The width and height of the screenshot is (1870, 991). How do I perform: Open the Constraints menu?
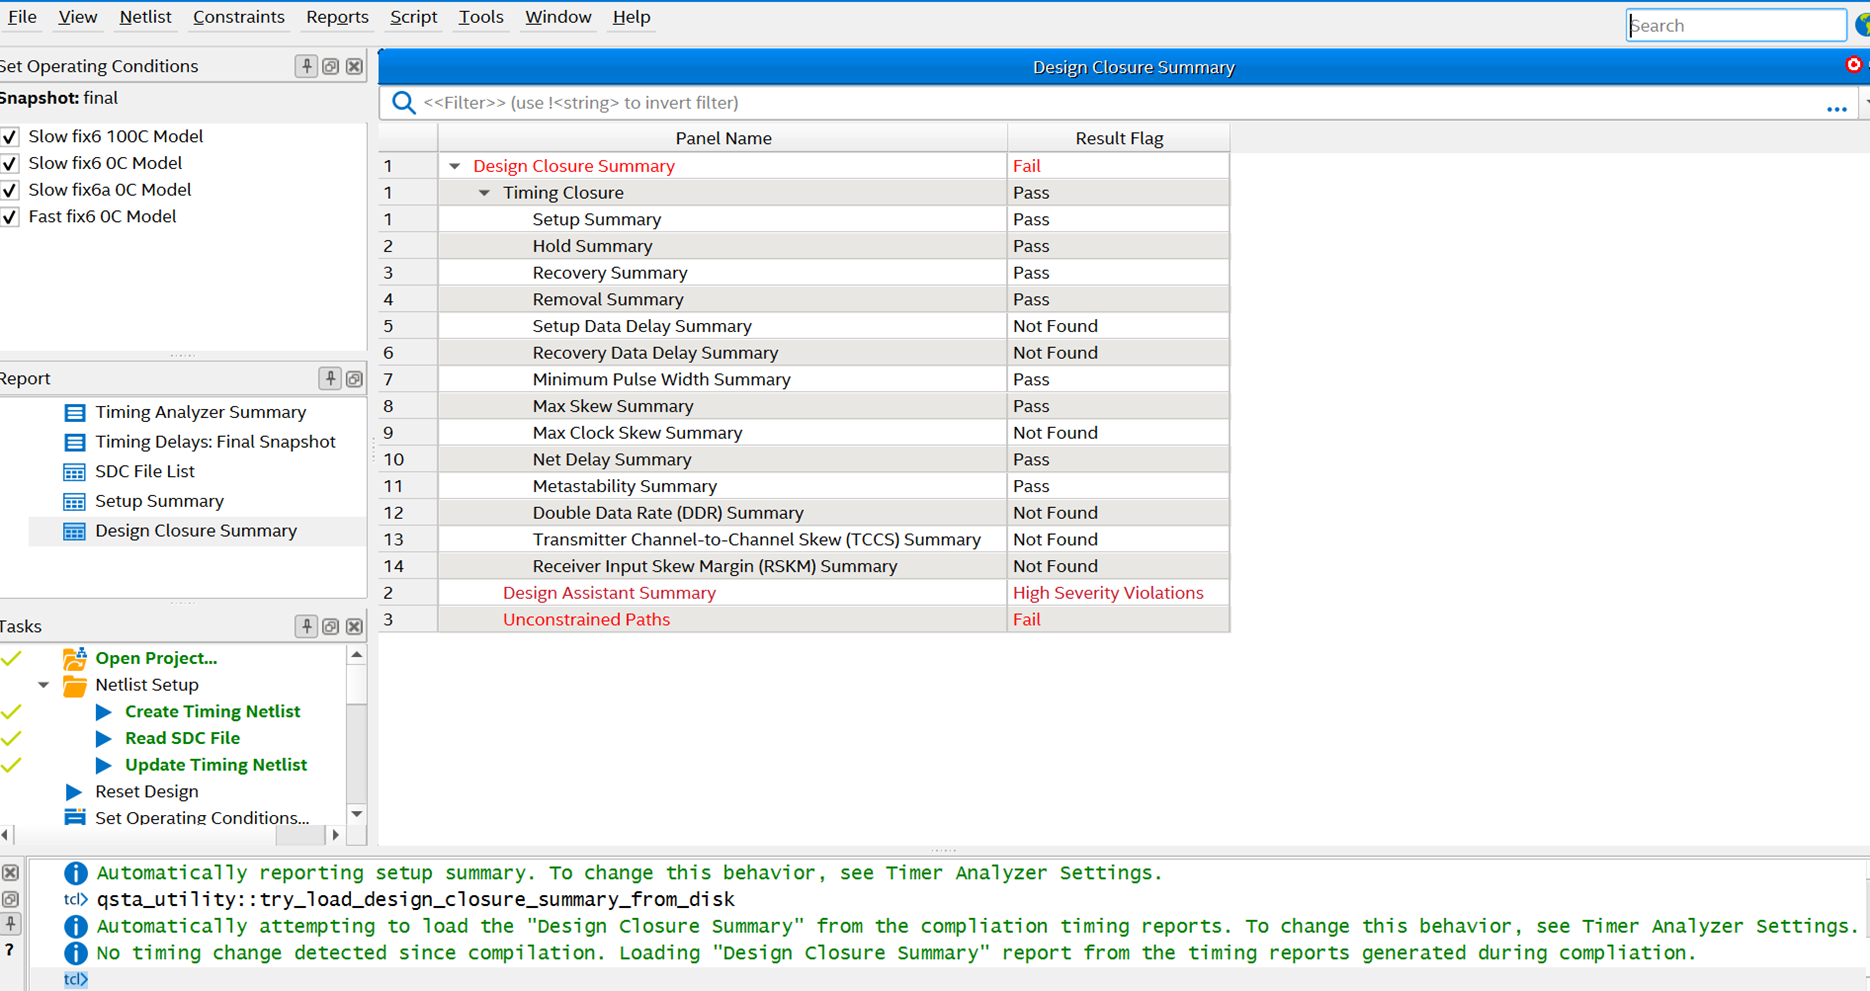(x=238, y=17)
